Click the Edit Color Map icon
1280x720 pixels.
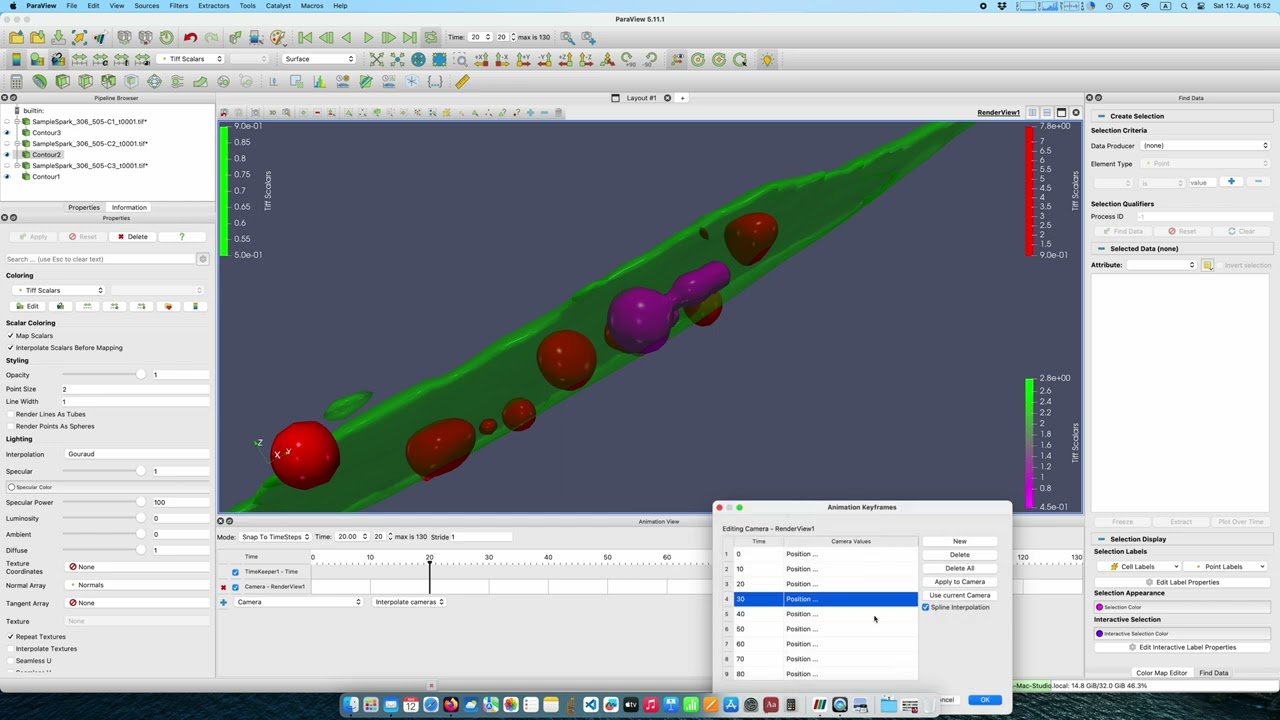37,59
